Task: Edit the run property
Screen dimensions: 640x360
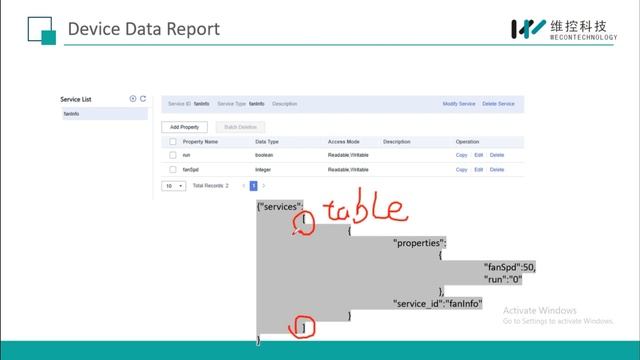Action: [x=478, y=155]
